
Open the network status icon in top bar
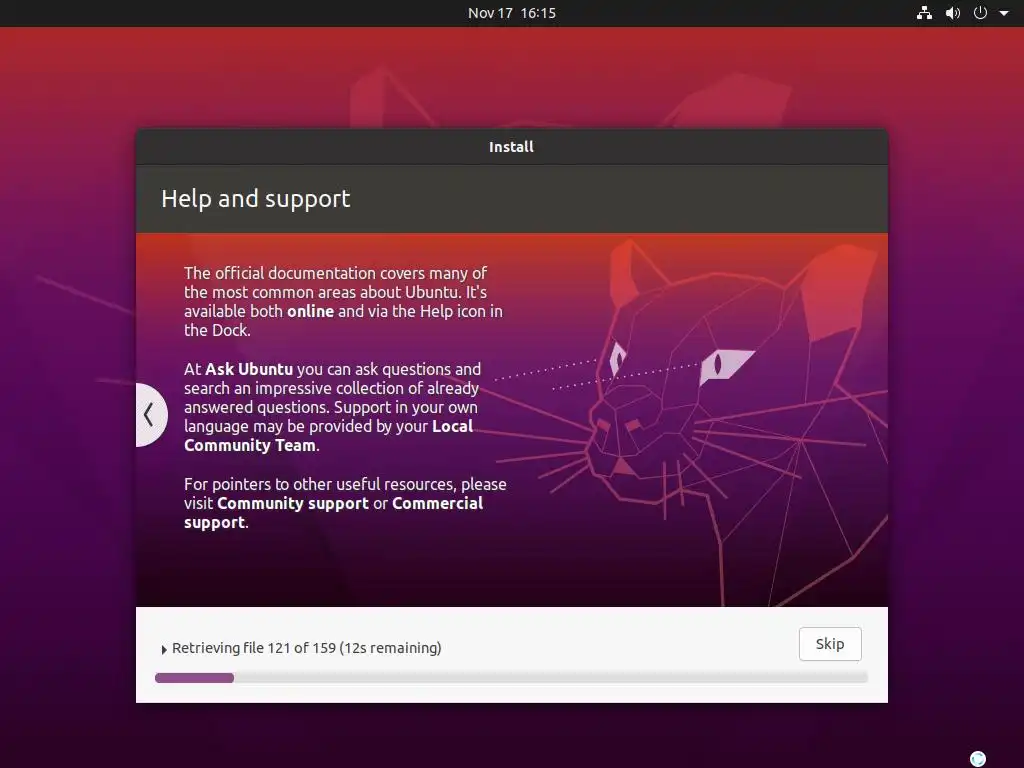(924, 13)
